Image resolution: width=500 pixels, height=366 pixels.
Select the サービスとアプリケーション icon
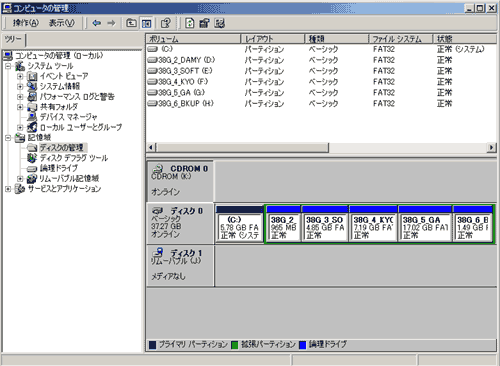(20, 189)
